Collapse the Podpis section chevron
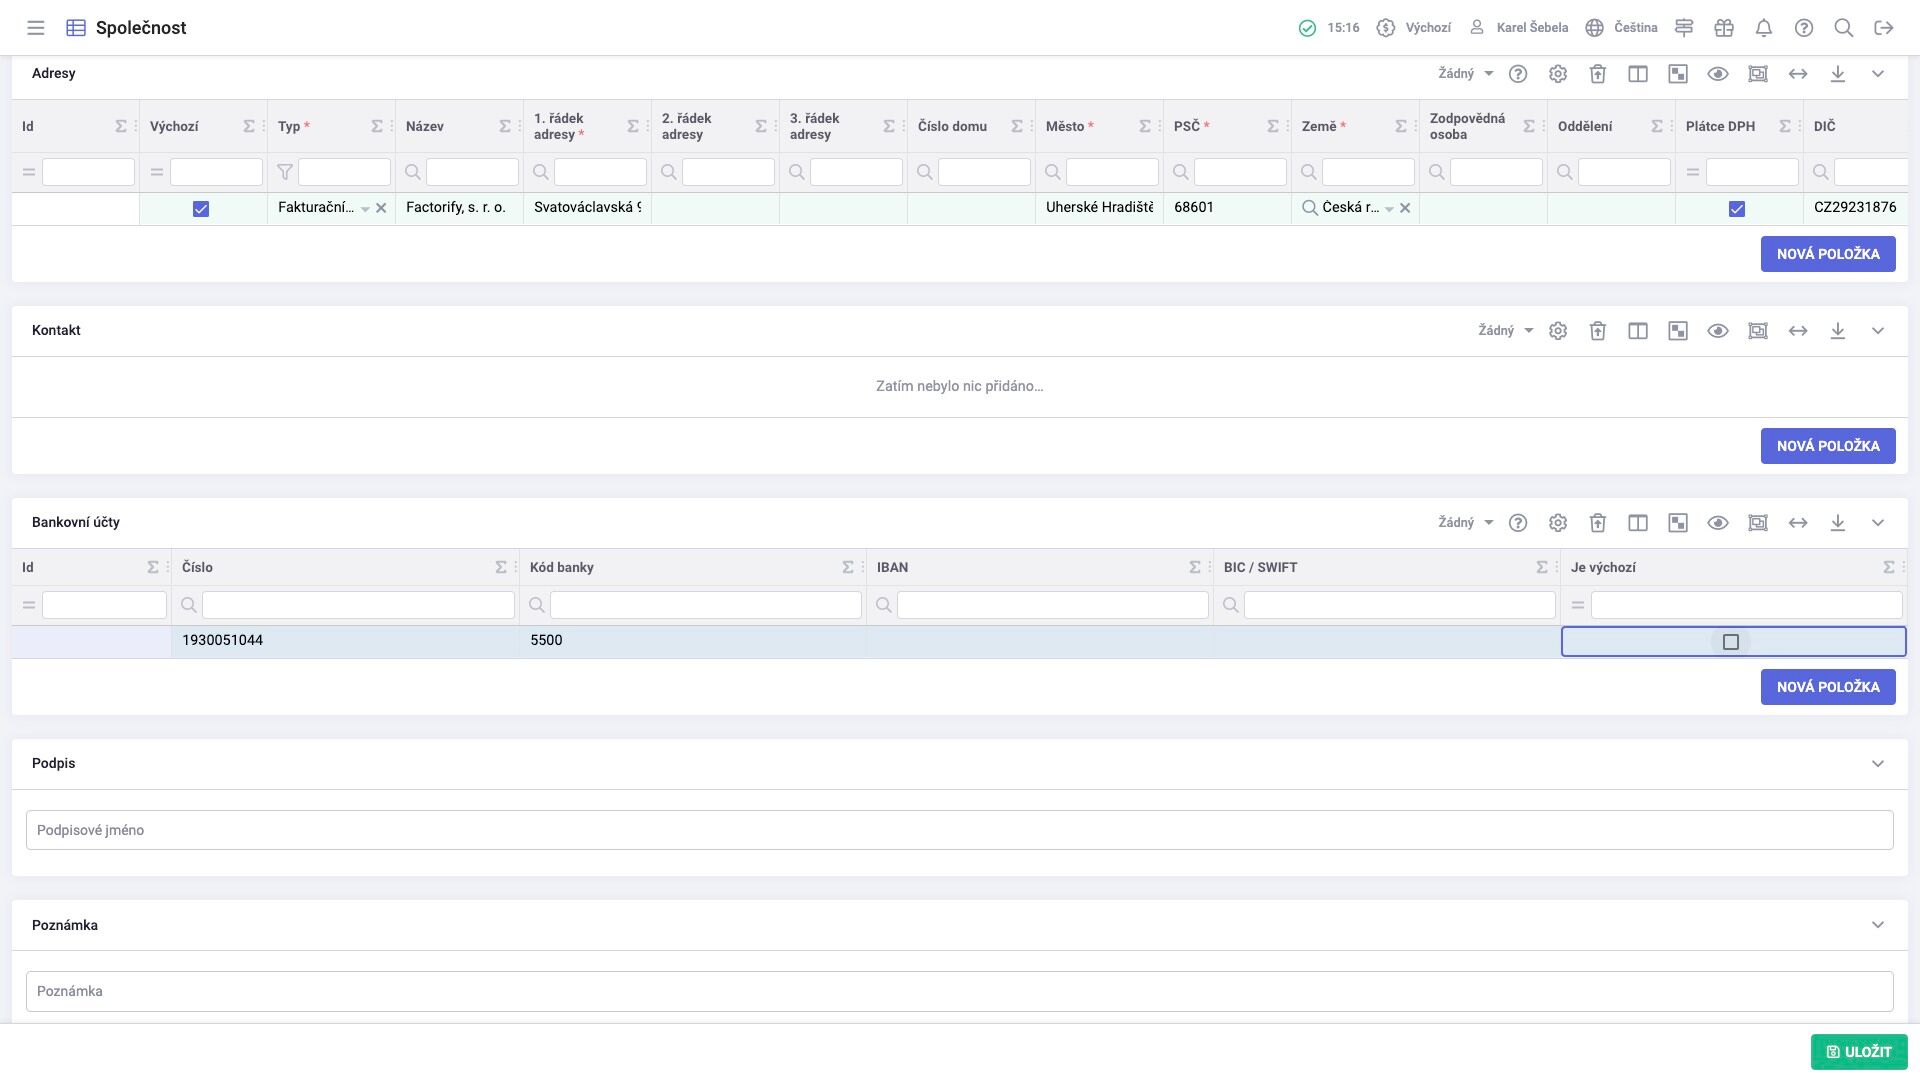This screenshot has height=1080, width=1920. (1878, 764)
